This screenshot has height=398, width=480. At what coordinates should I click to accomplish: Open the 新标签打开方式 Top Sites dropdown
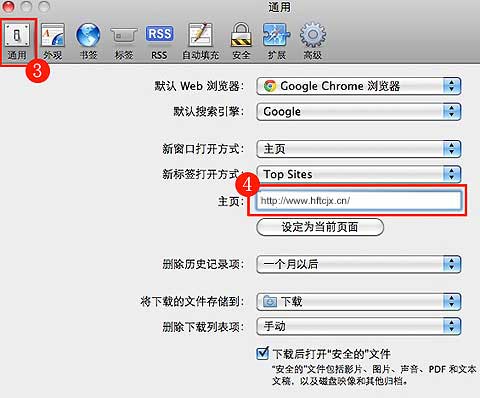[359, 174]
